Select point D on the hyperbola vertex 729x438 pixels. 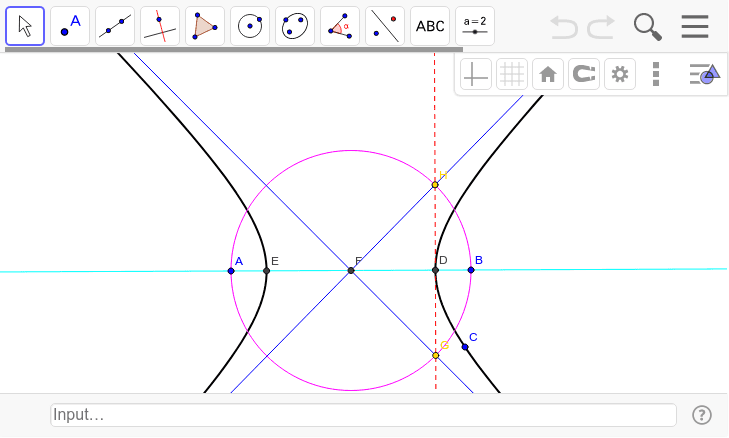[x=435, y=270]
